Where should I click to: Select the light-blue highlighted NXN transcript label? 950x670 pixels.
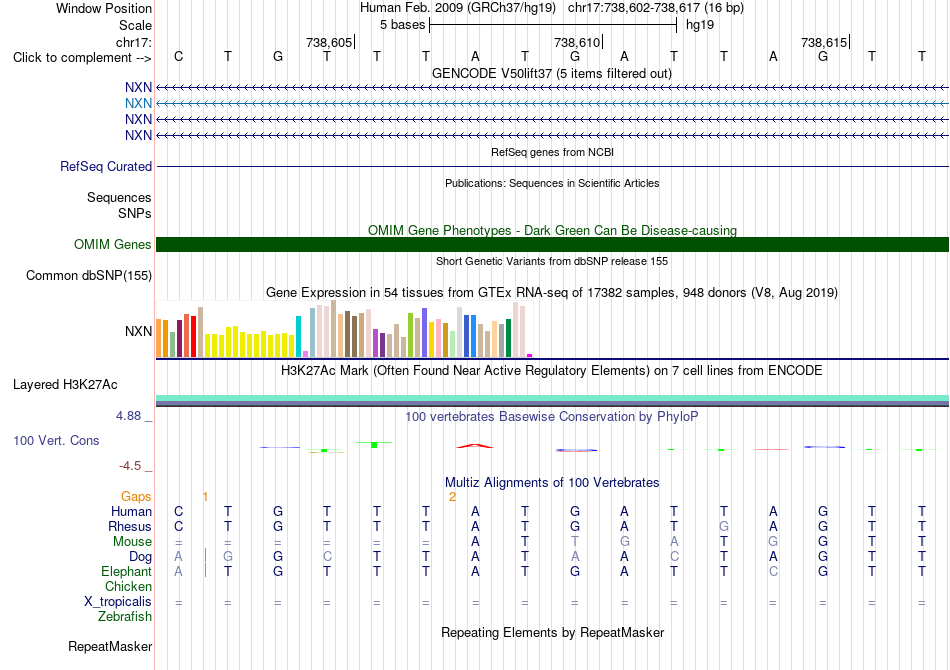138,104
